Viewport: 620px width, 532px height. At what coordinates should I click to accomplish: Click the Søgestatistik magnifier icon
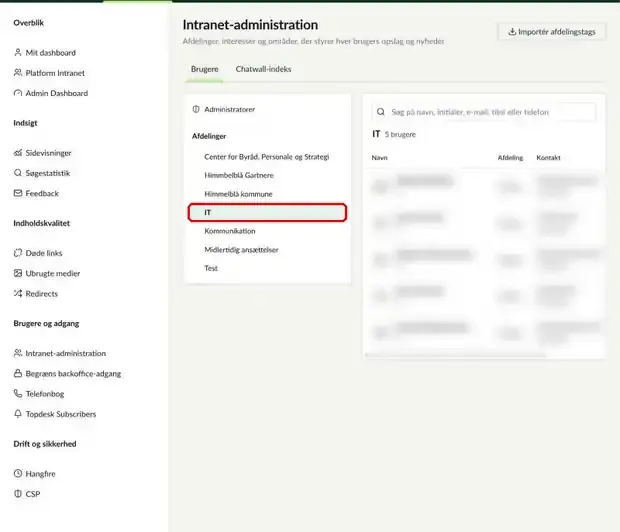18,173
